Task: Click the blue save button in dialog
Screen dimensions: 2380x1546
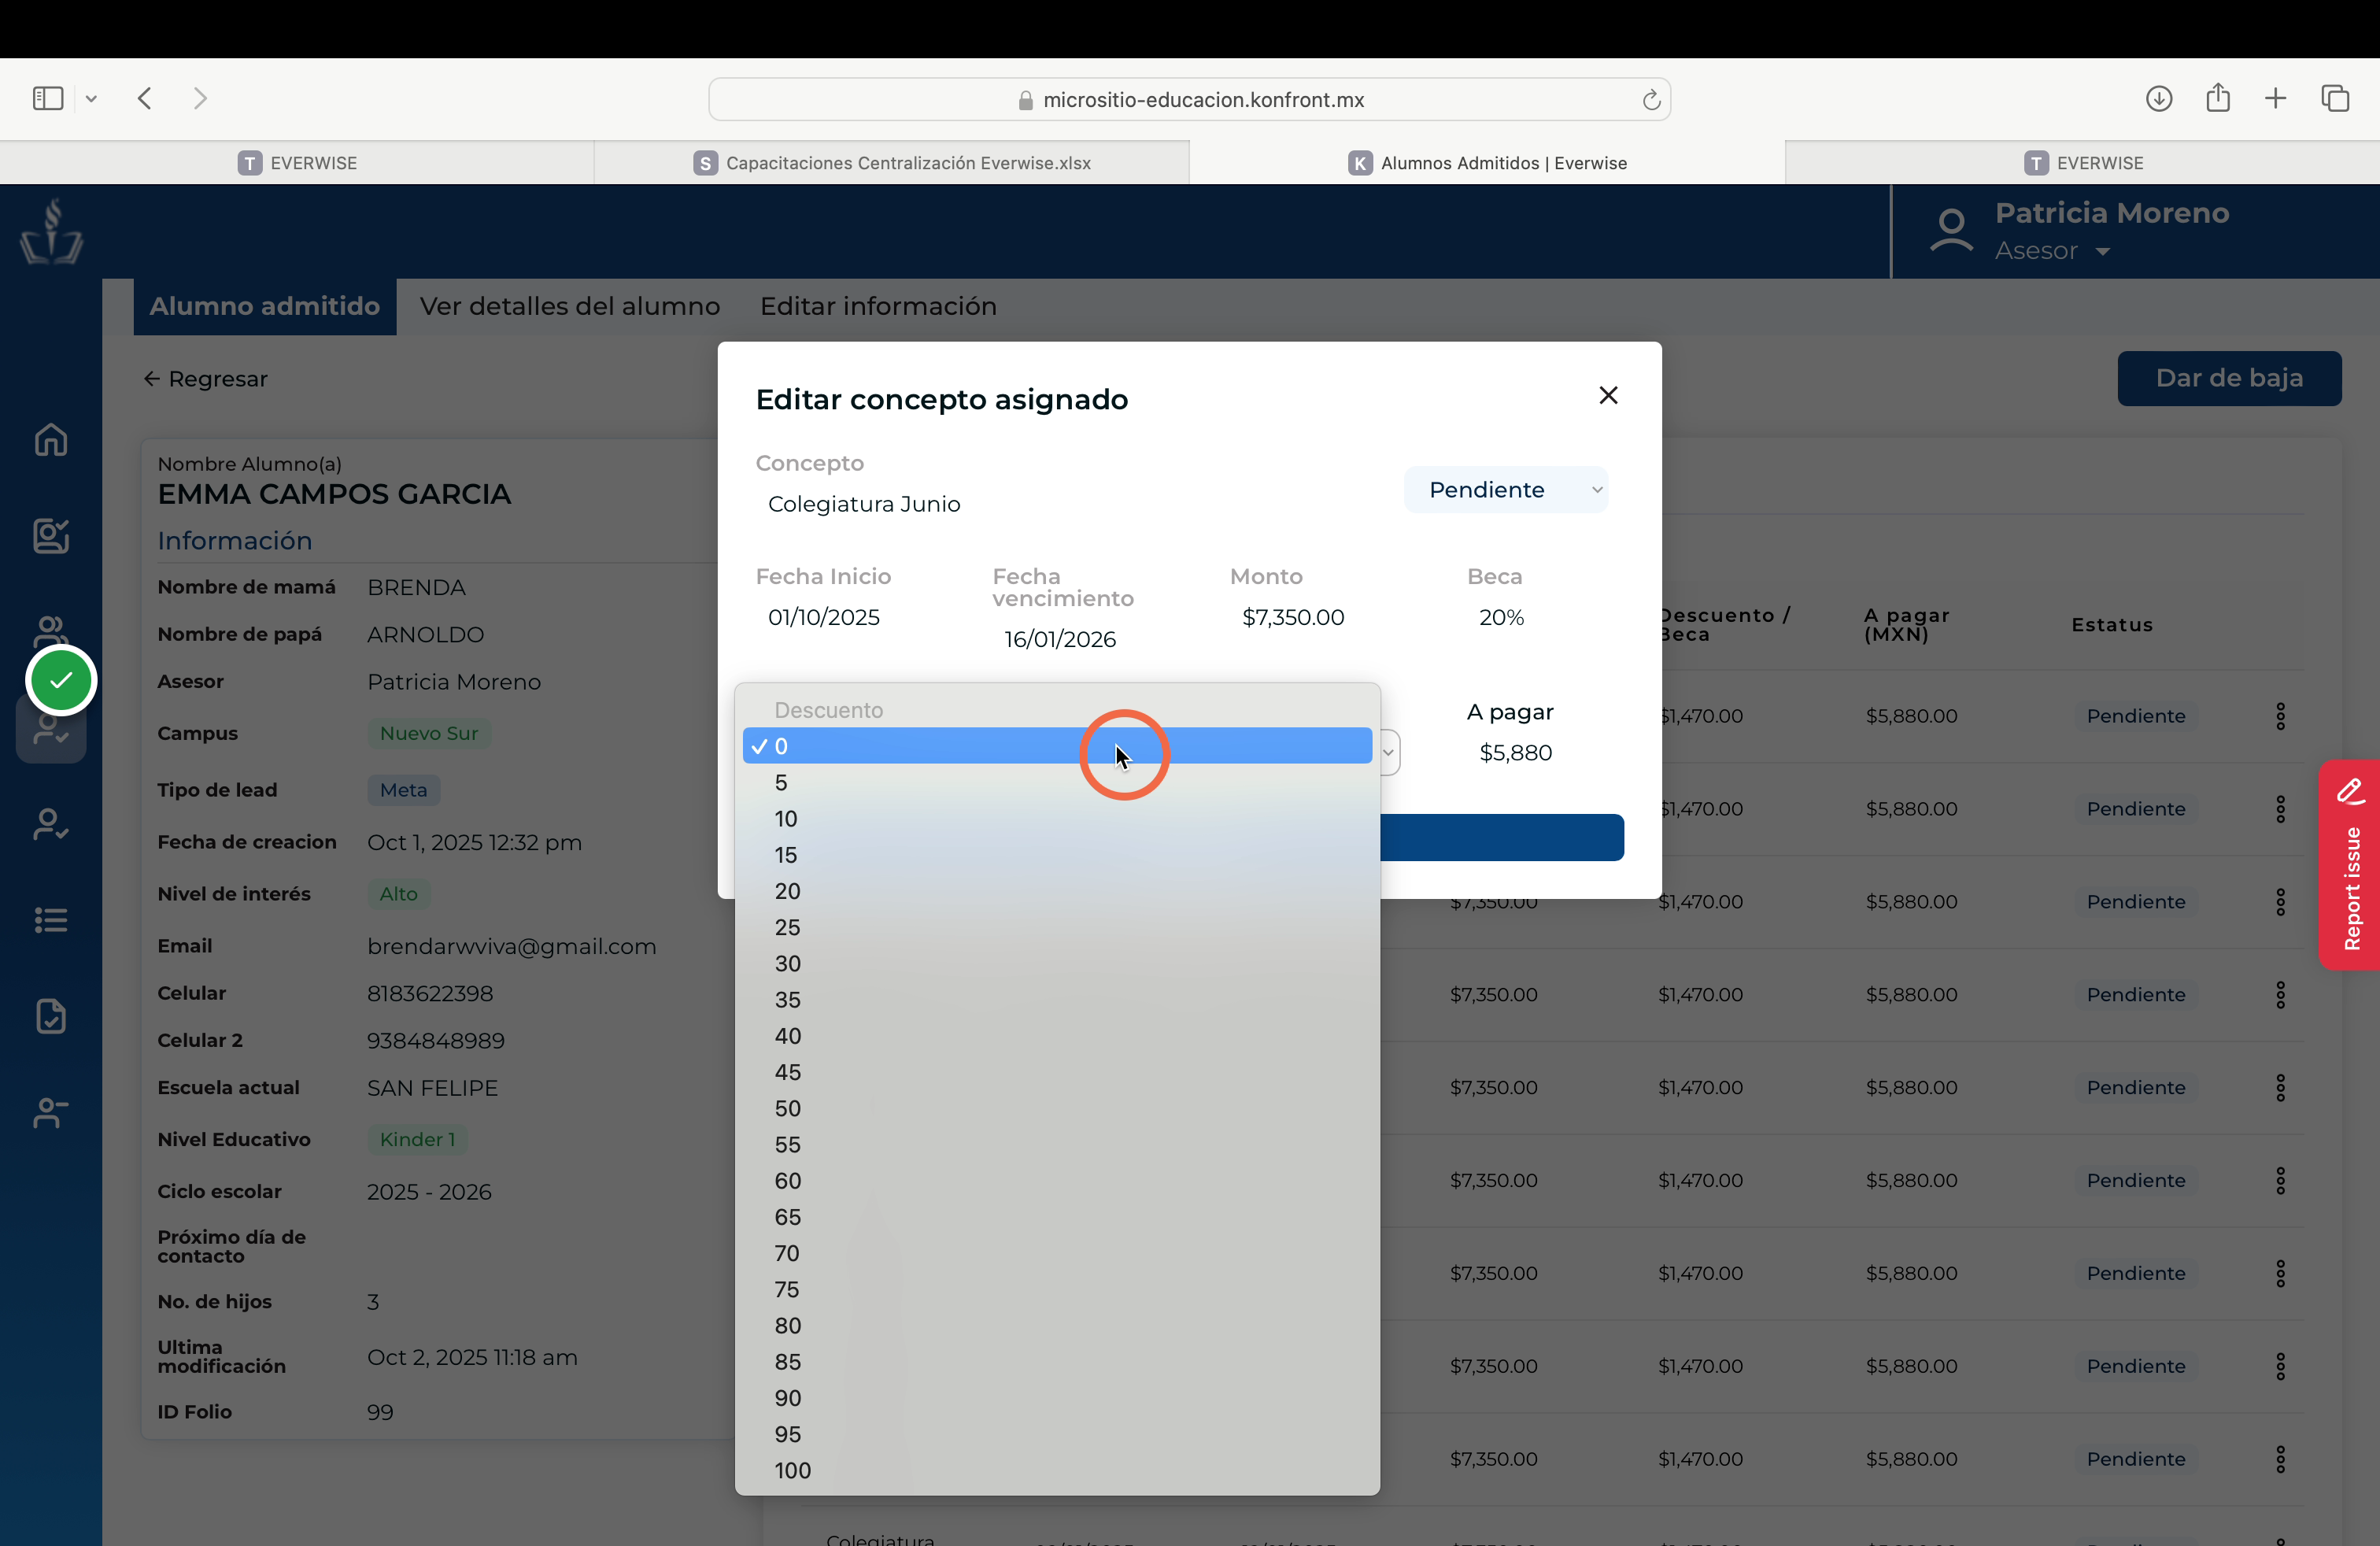Action: pyautogui.click(x=1502, y=838)
